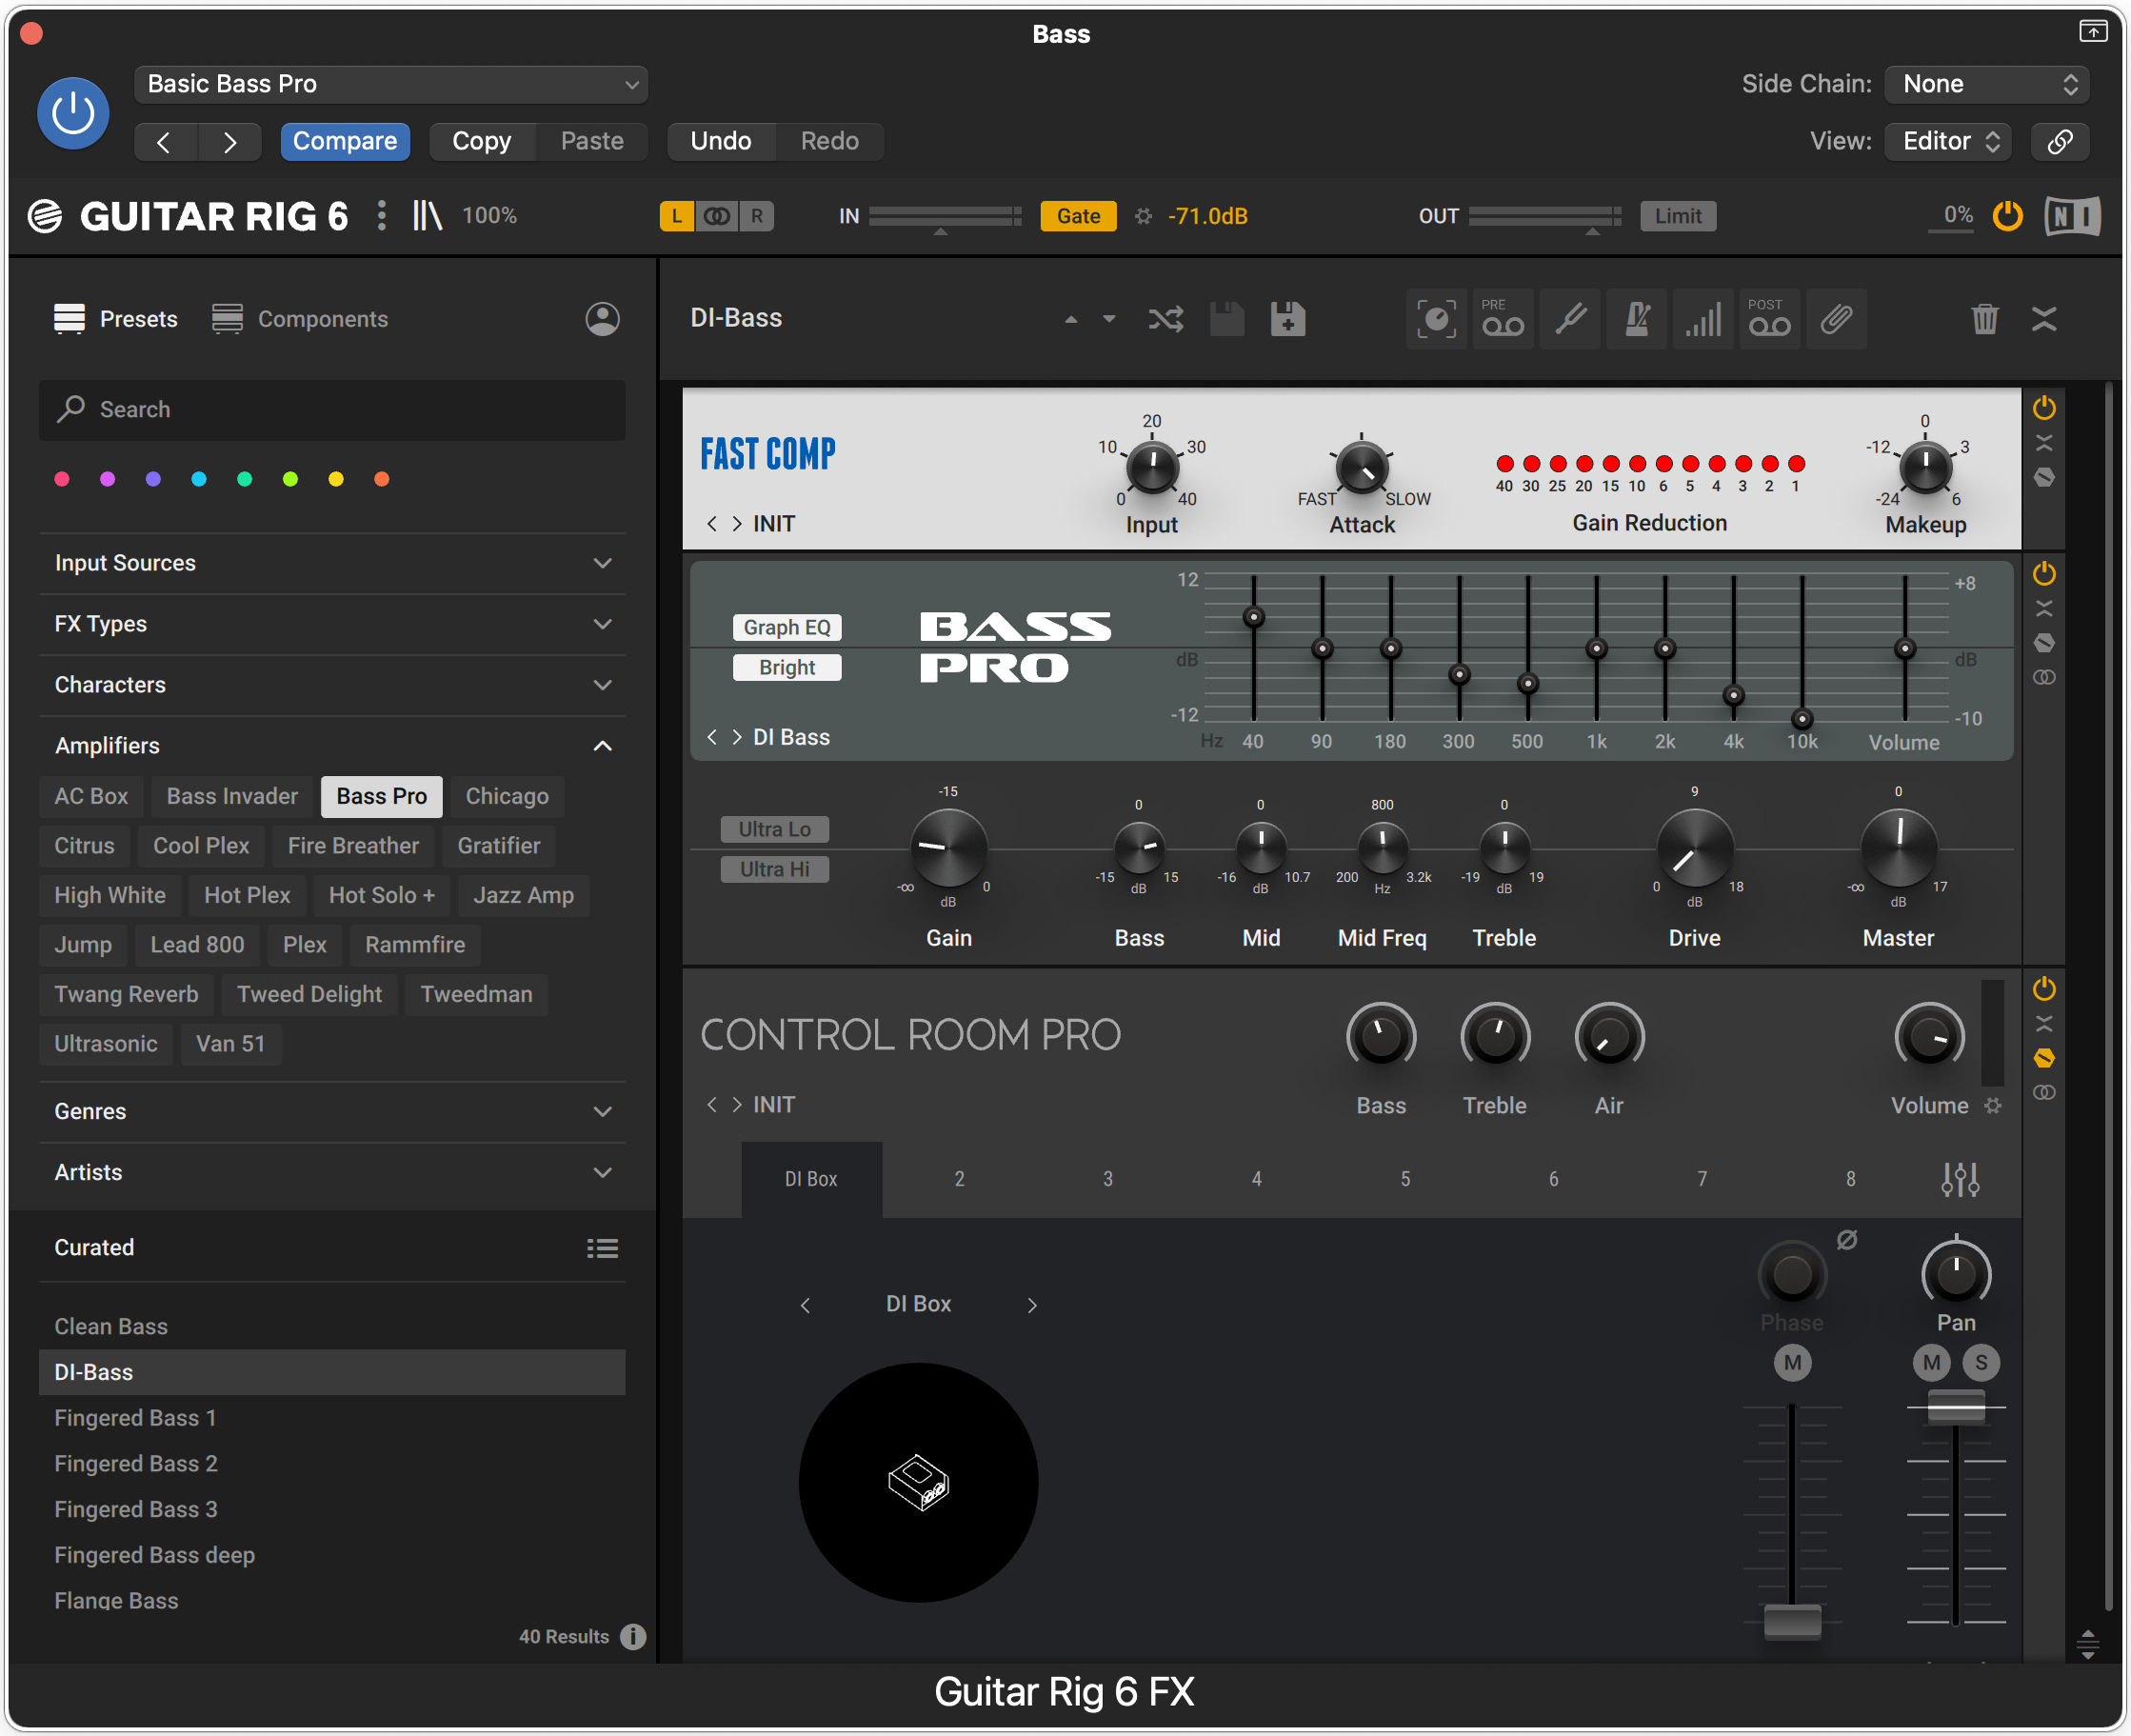This screenshot has height=1736, width=2131.
Task: Select the cyan color tag
Action: [x=199, y=479]
